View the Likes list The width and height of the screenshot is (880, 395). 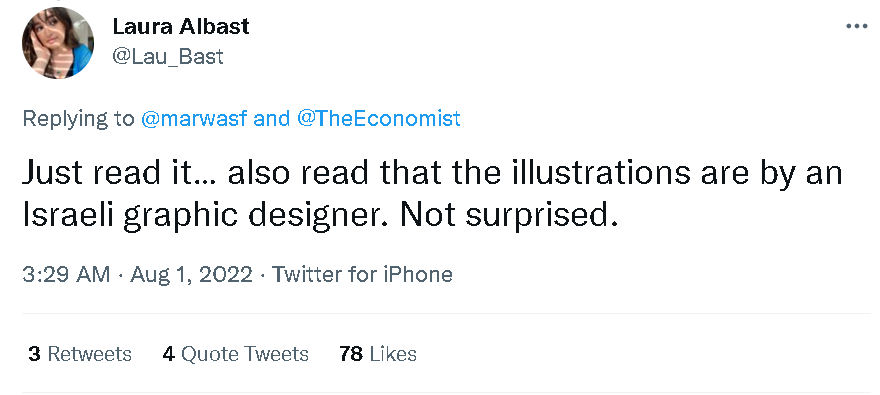point(378,354)
